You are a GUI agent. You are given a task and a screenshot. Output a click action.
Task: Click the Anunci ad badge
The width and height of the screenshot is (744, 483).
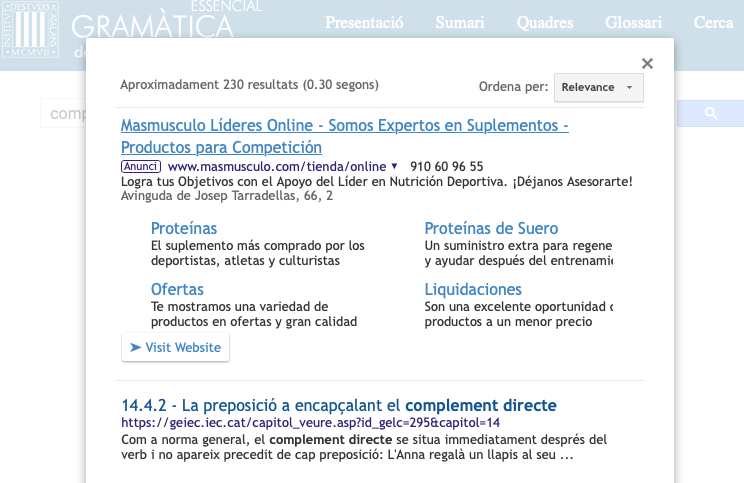[x=141, y=167]
